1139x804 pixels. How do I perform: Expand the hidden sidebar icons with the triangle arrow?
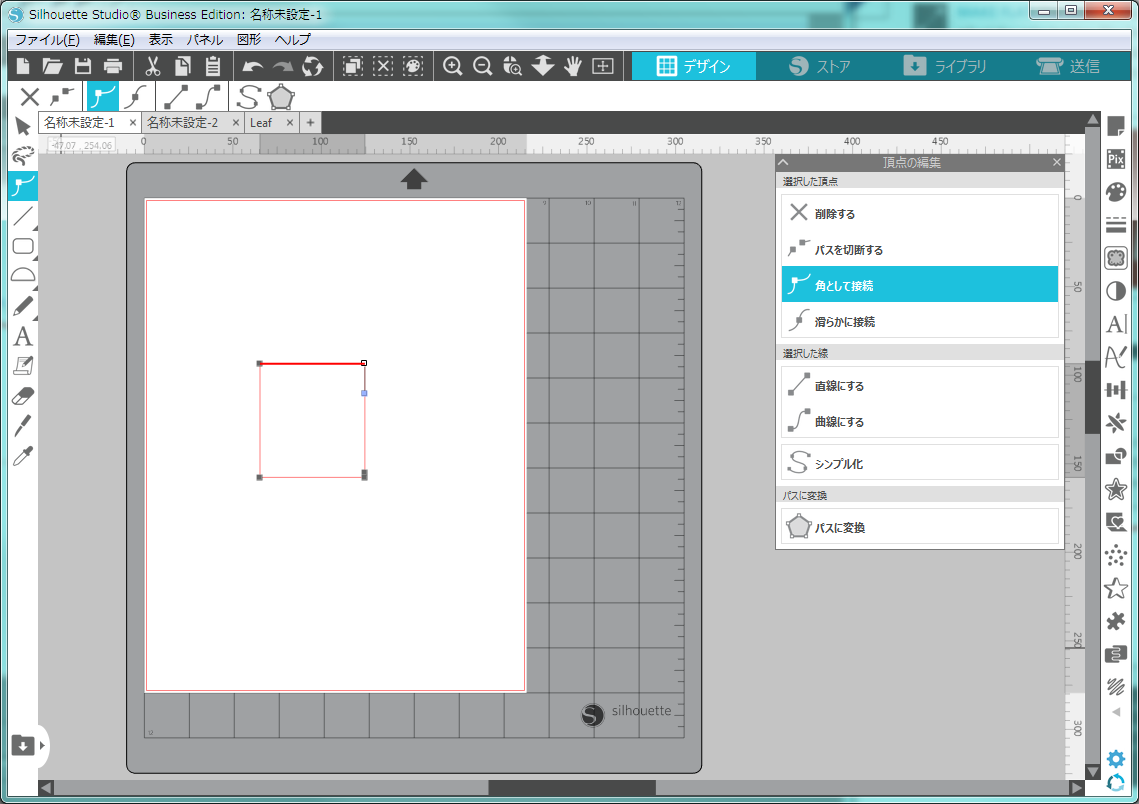(1116, 712)
